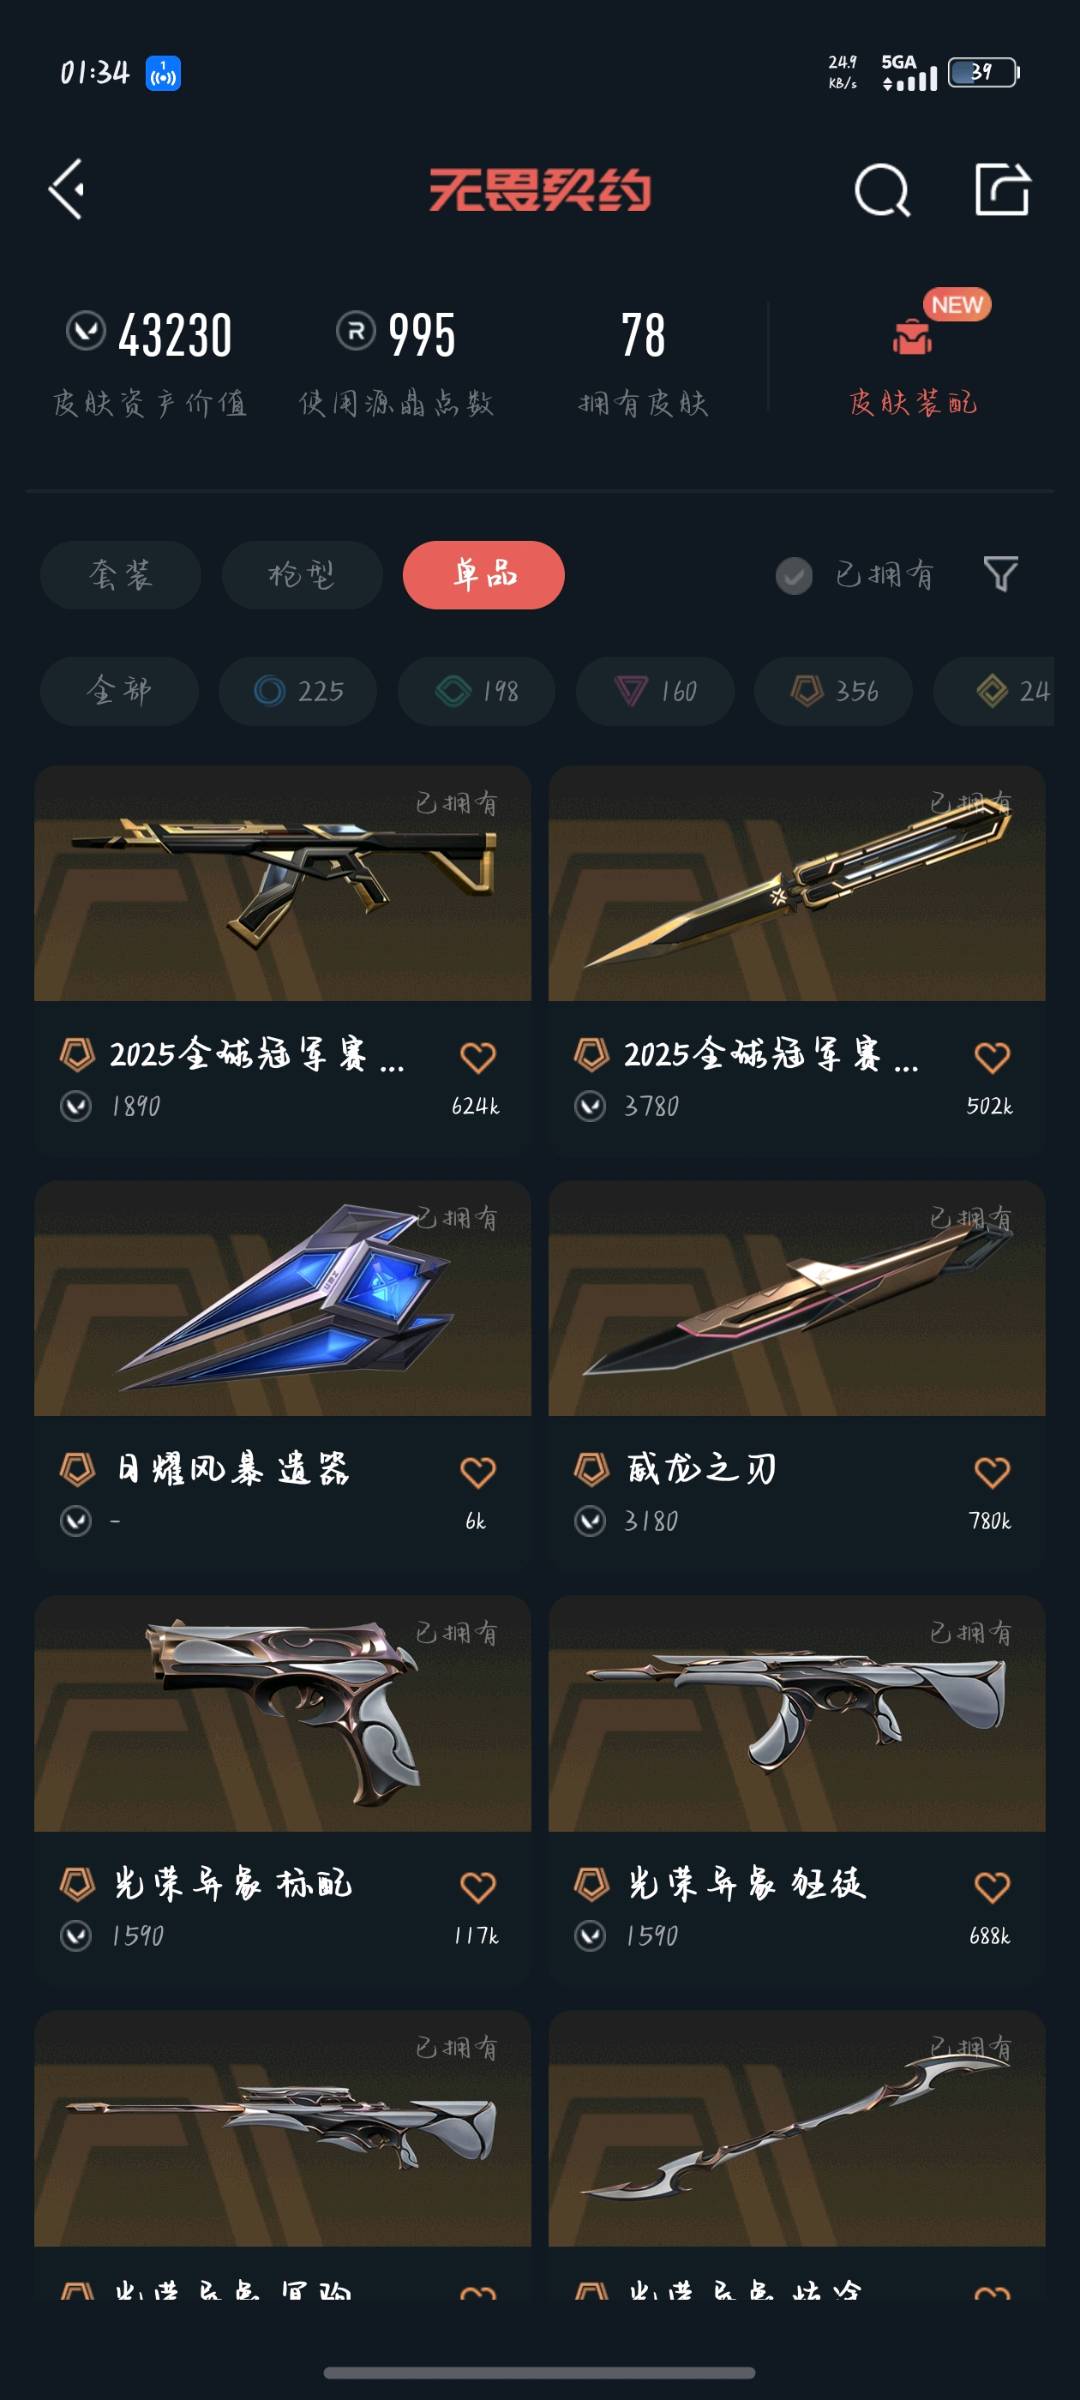Open search with magnifier icon

pos(882,190)
